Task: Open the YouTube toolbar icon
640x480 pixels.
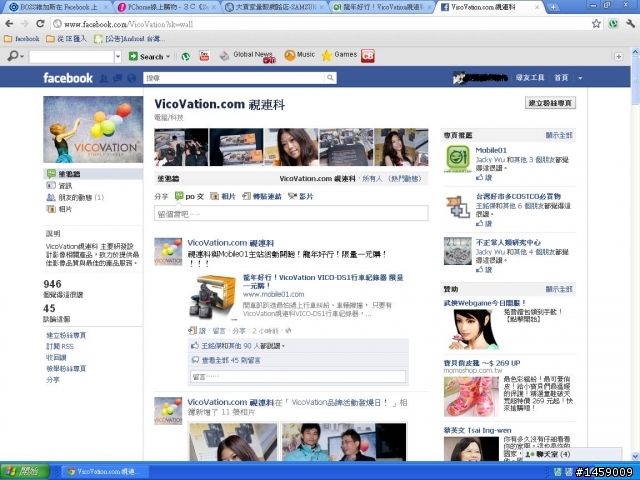Action: [204, 56]
